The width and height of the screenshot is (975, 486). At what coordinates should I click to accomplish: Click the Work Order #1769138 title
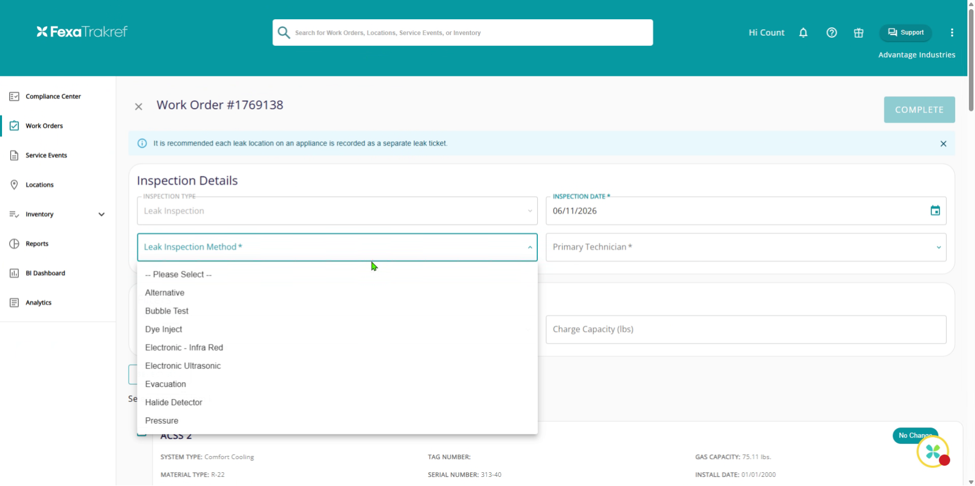click(219, 105)
